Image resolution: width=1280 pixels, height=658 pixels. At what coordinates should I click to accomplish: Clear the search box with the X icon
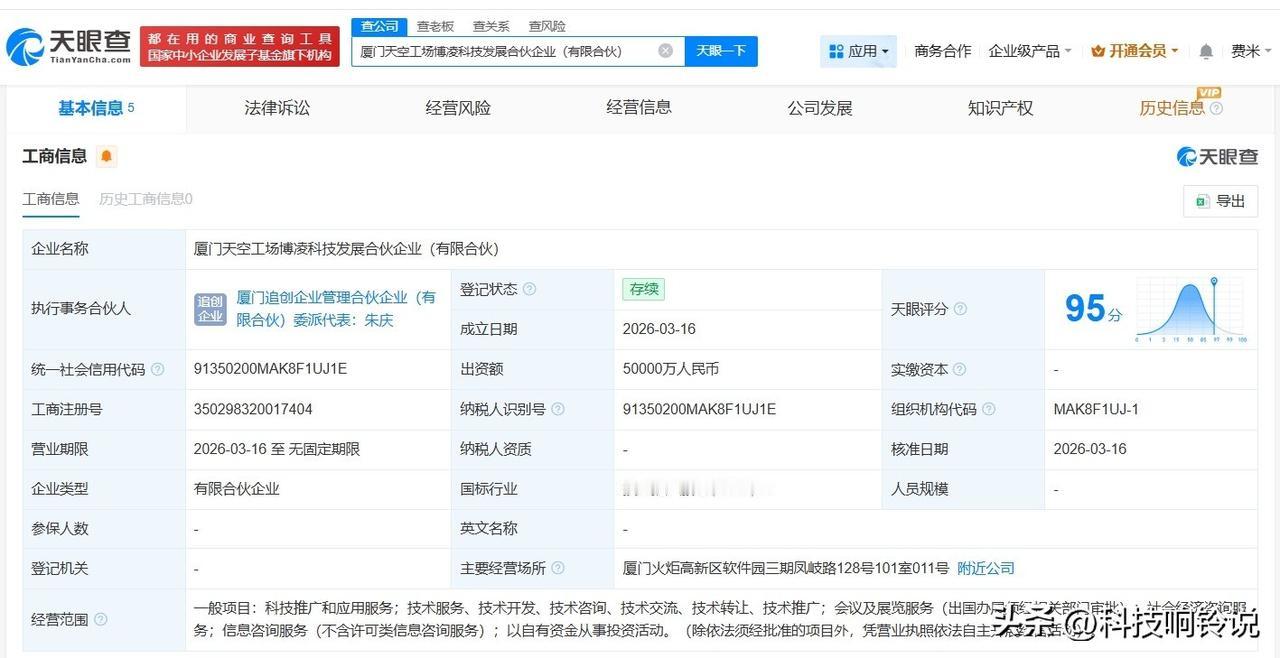[x=665, y=50]
